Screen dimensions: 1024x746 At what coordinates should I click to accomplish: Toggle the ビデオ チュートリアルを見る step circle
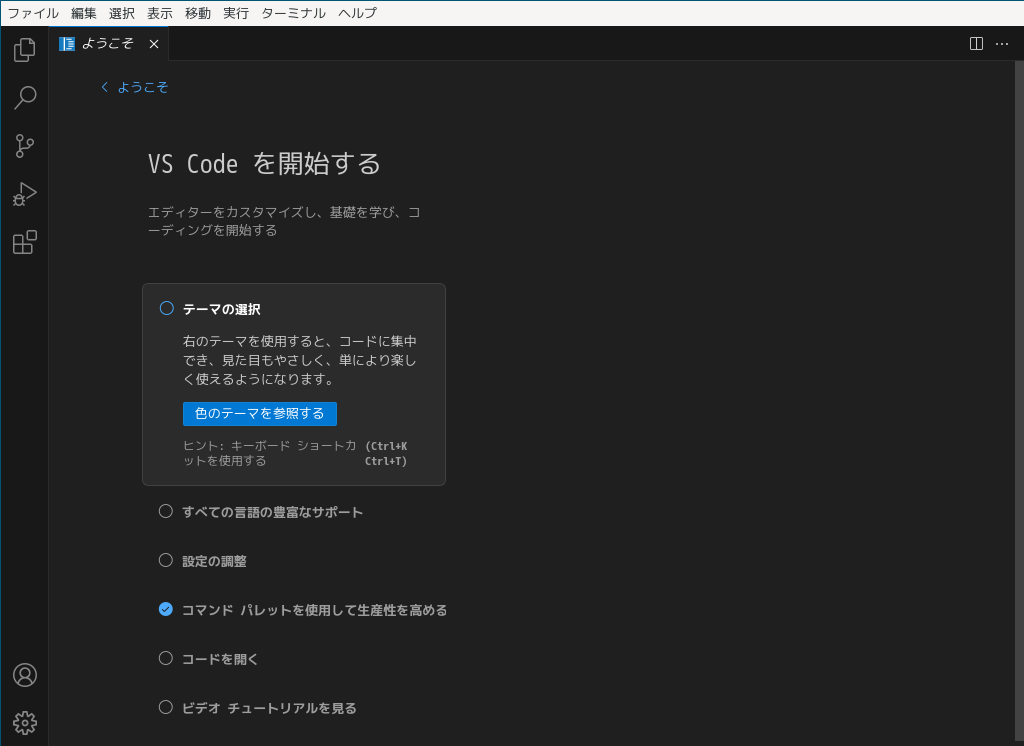[166, 707]
